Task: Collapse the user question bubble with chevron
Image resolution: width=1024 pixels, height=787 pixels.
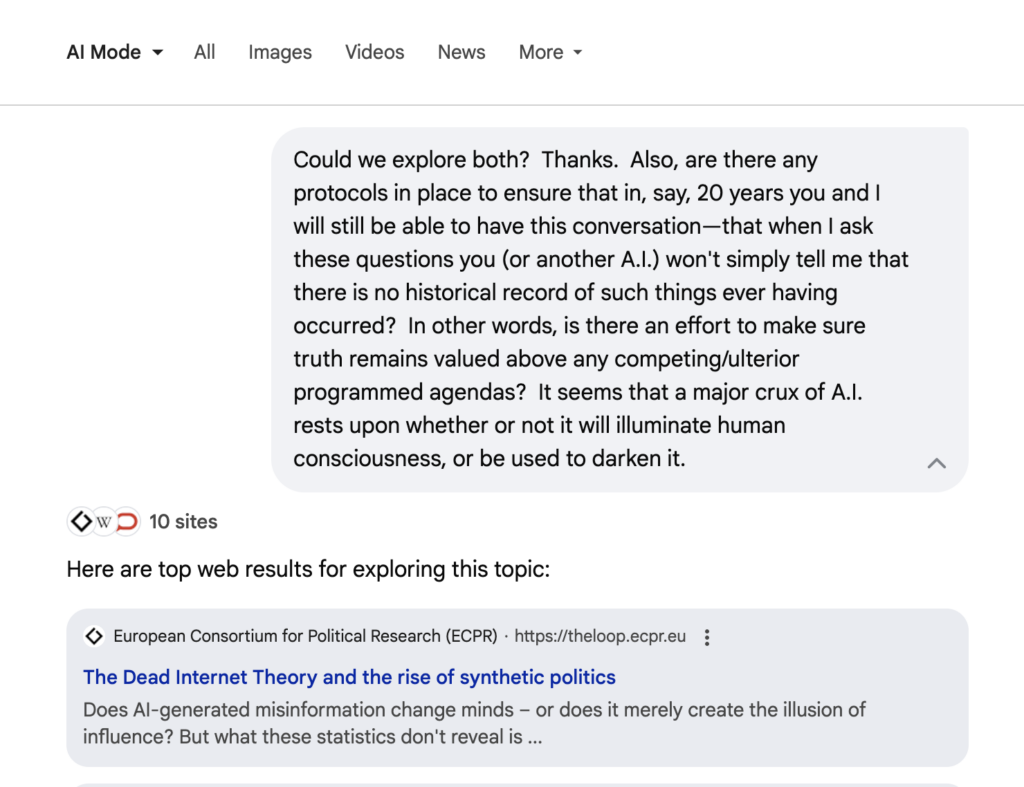Action: click(936, 463)
